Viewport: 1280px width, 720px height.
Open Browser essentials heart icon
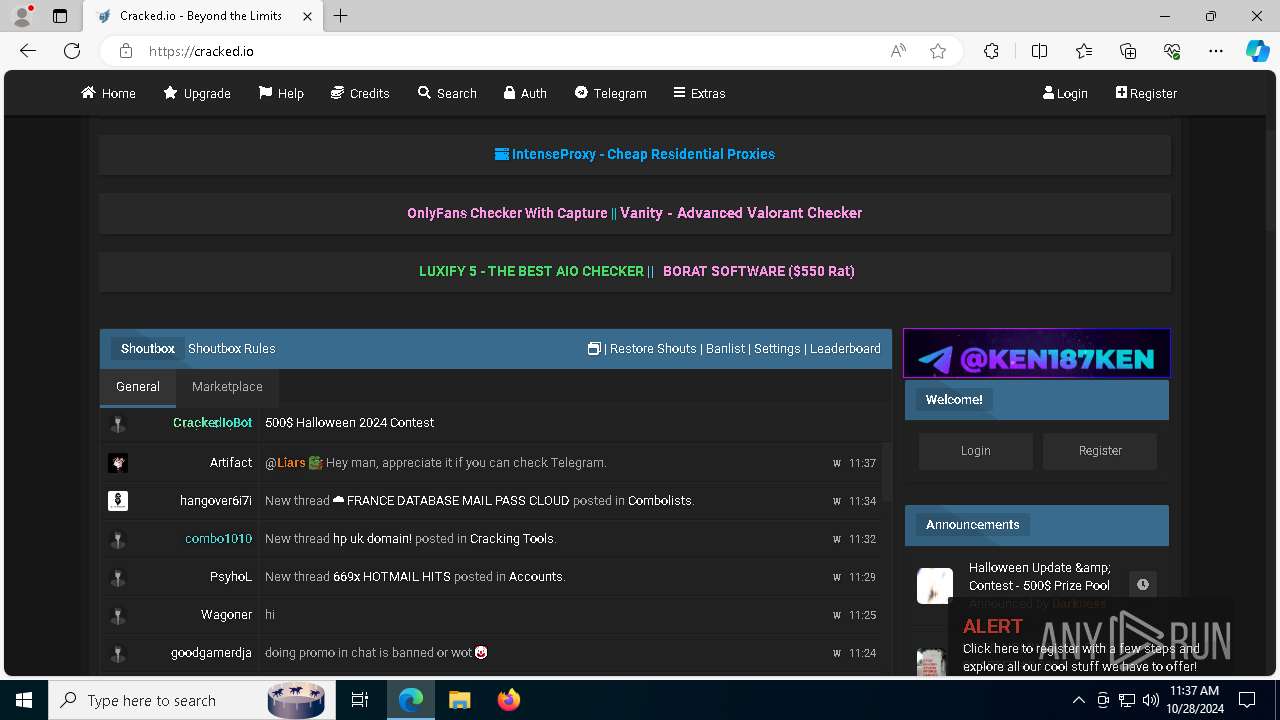click(x=1172, y=51)
